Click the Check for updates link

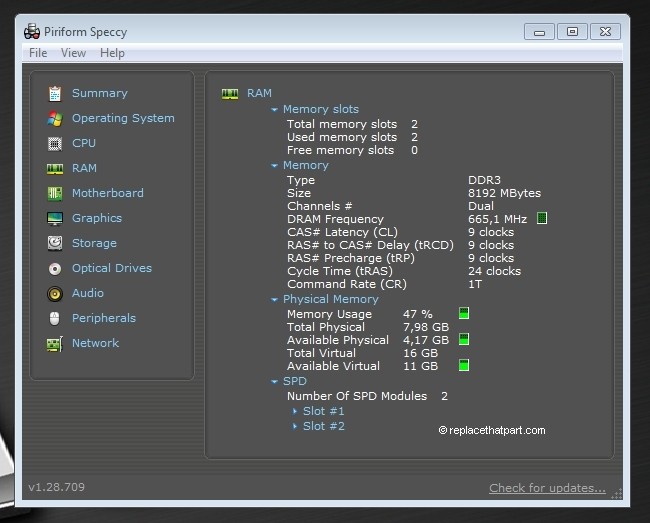547,488
